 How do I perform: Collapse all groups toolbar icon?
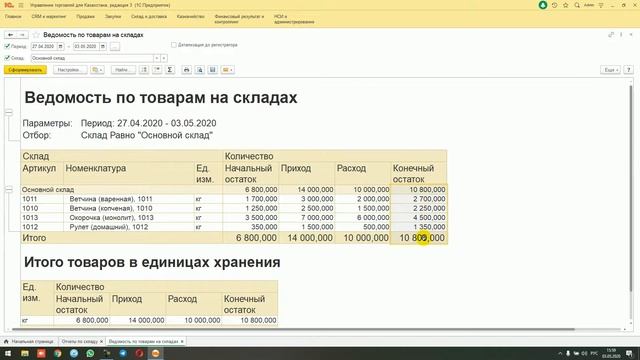[x=157, y=70]
